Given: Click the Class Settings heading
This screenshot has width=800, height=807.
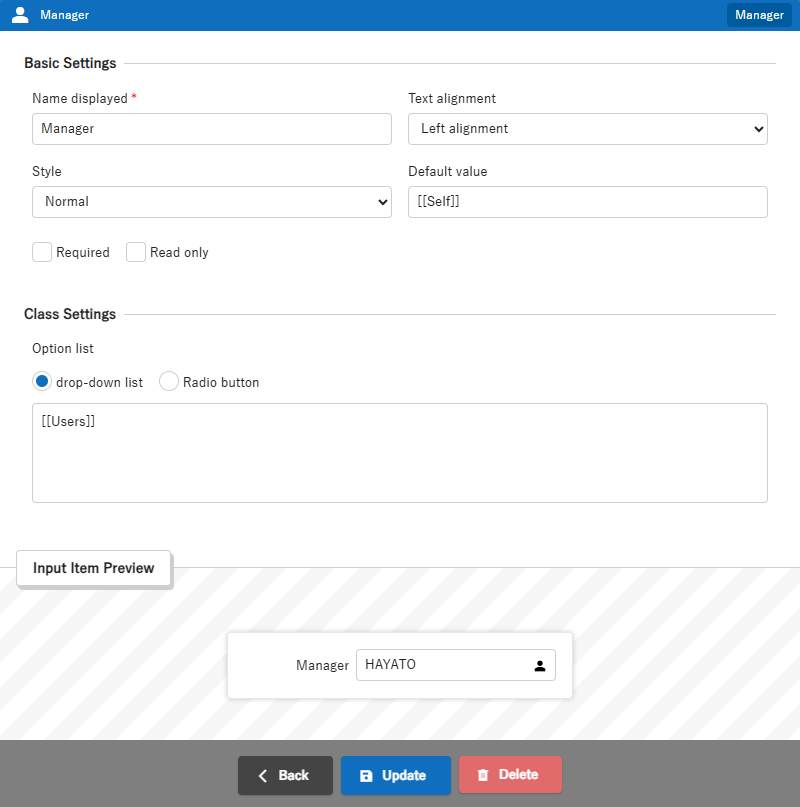Looking at the screenshot, I should click(x=70, y=314).
